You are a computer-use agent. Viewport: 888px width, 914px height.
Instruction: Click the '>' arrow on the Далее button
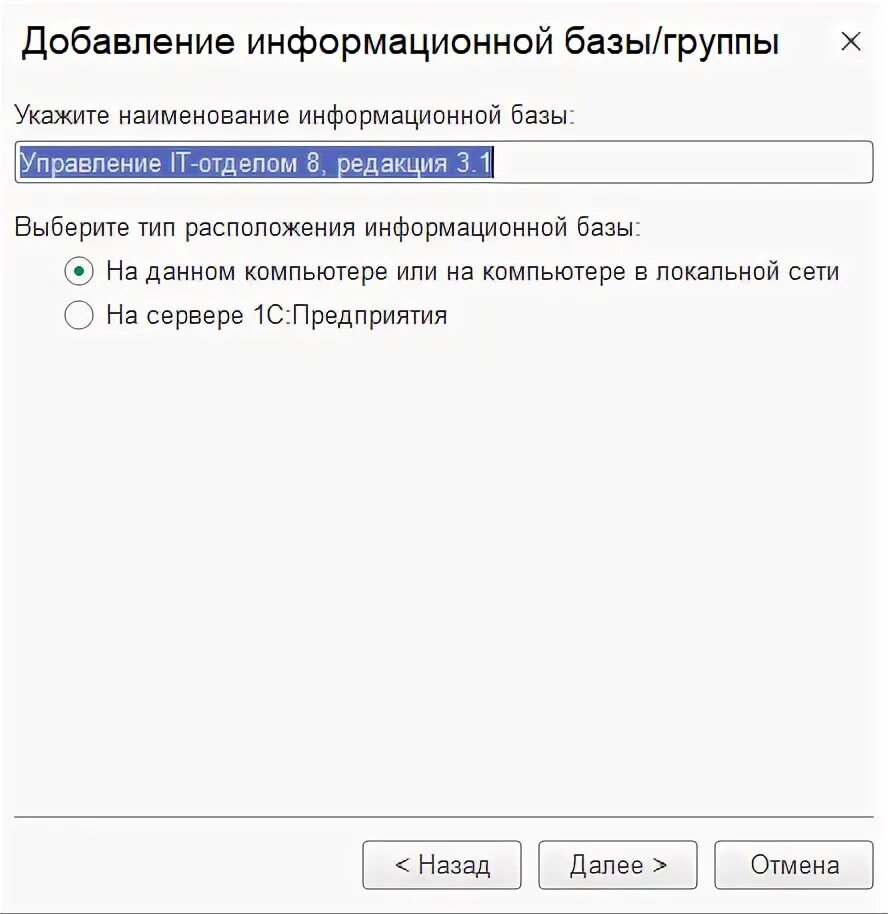(x=659, y=864)
